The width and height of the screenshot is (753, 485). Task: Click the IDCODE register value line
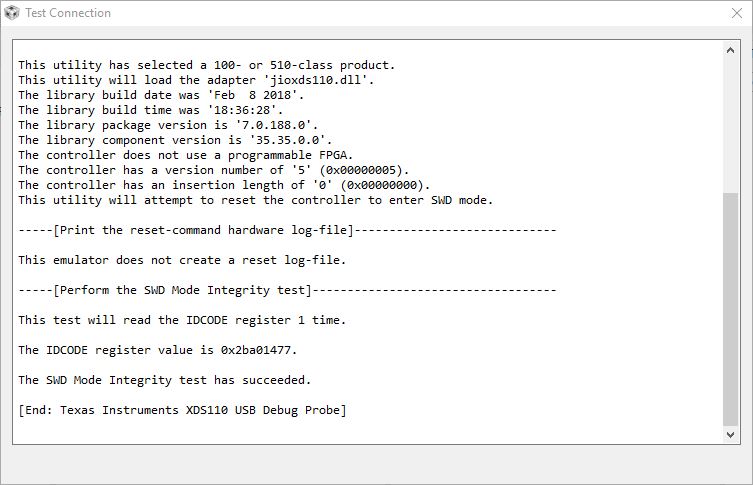(157, 350)
